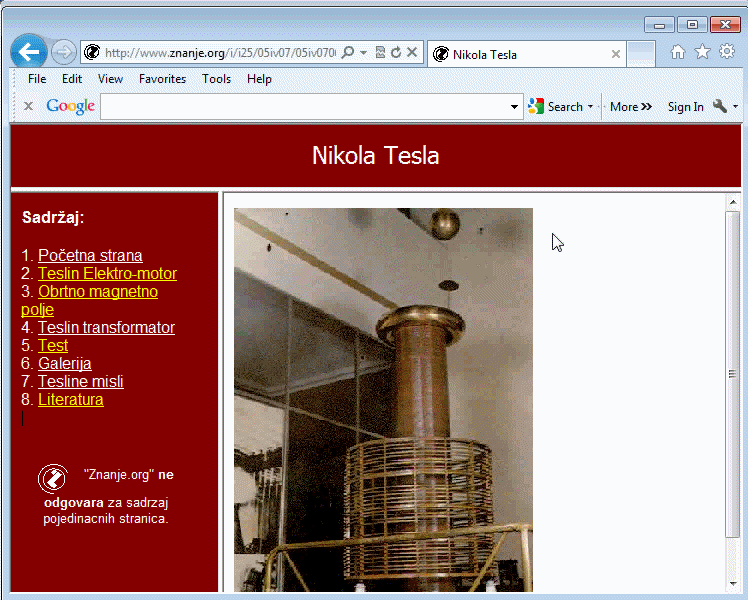748x600 pixels.
Task: Click the browser Back arrow button
Action: click(x=29, y=51)
